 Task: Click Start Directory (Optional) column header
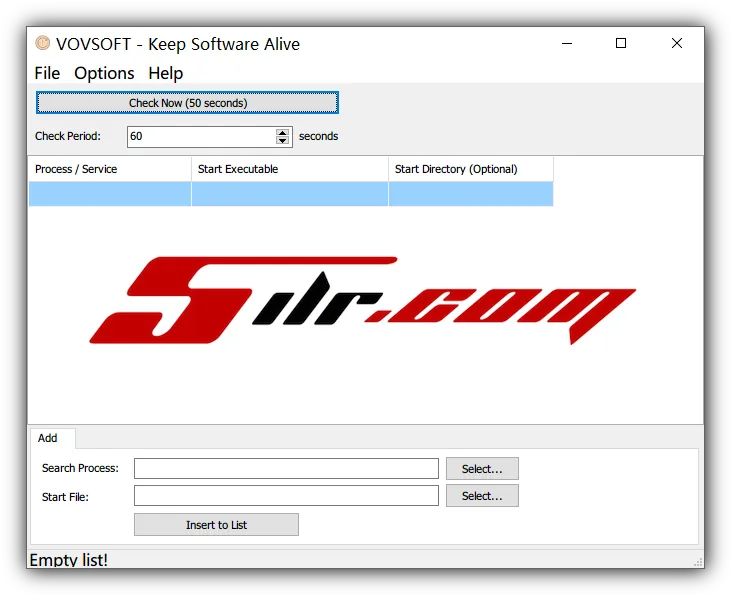[x=471, y=169]
